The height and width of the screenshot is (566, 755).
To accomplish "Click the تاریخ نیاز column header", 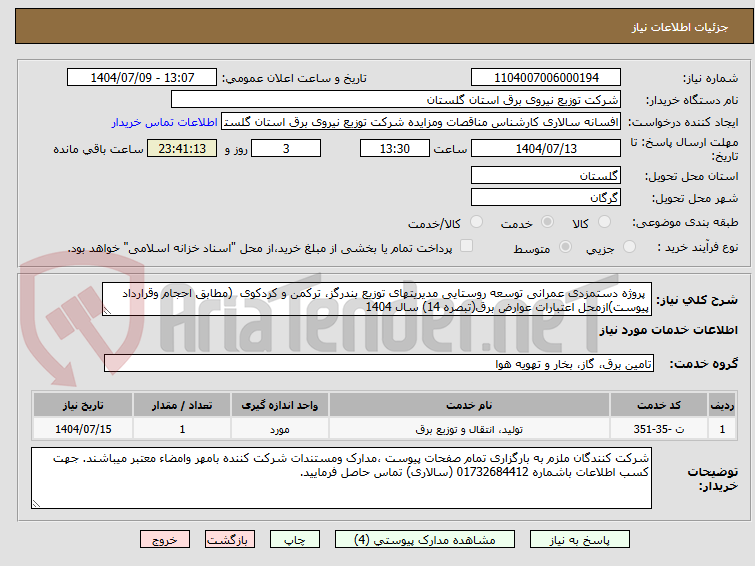I will pos(83,405).
